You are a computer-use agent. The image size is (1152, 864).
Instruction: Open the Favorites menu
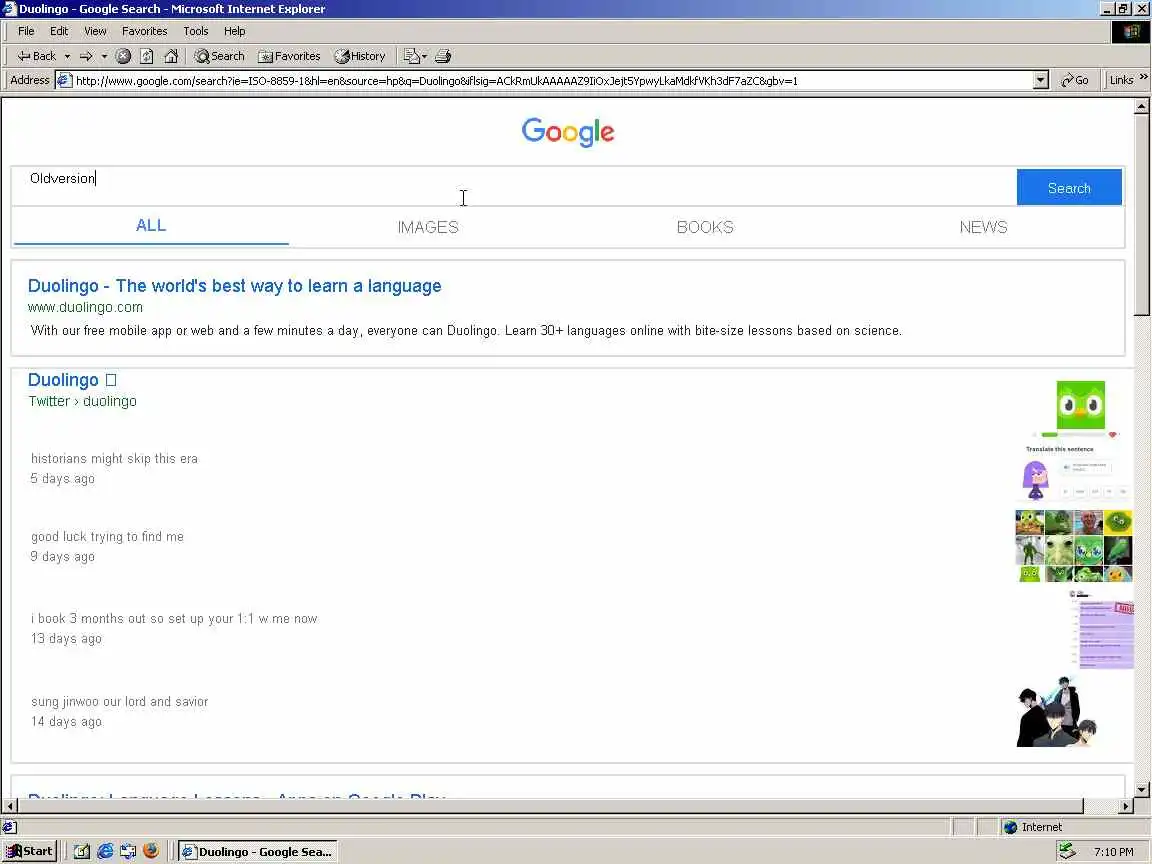[x=145, y=31]
